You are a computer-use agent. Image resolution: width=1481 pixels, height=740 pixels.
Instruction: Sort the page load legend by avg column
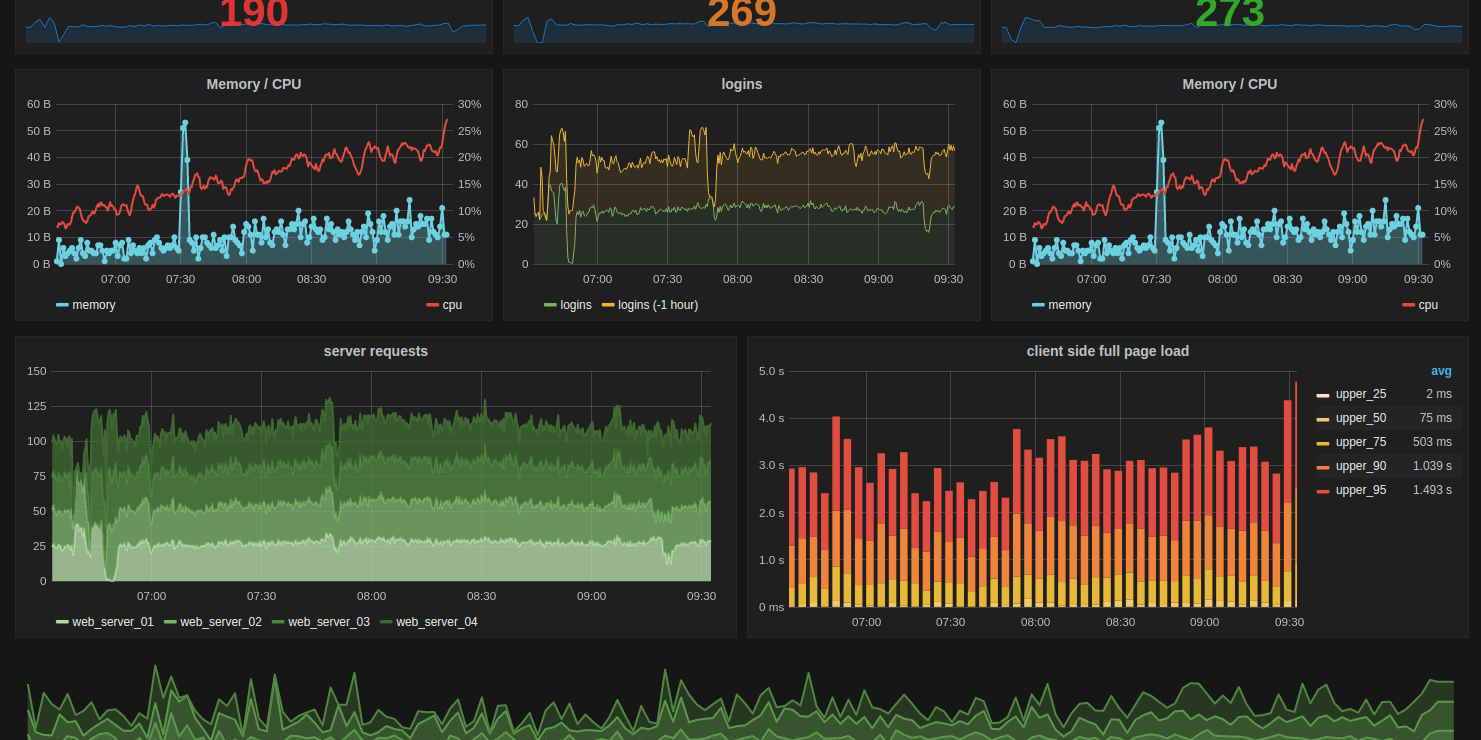1441,371
